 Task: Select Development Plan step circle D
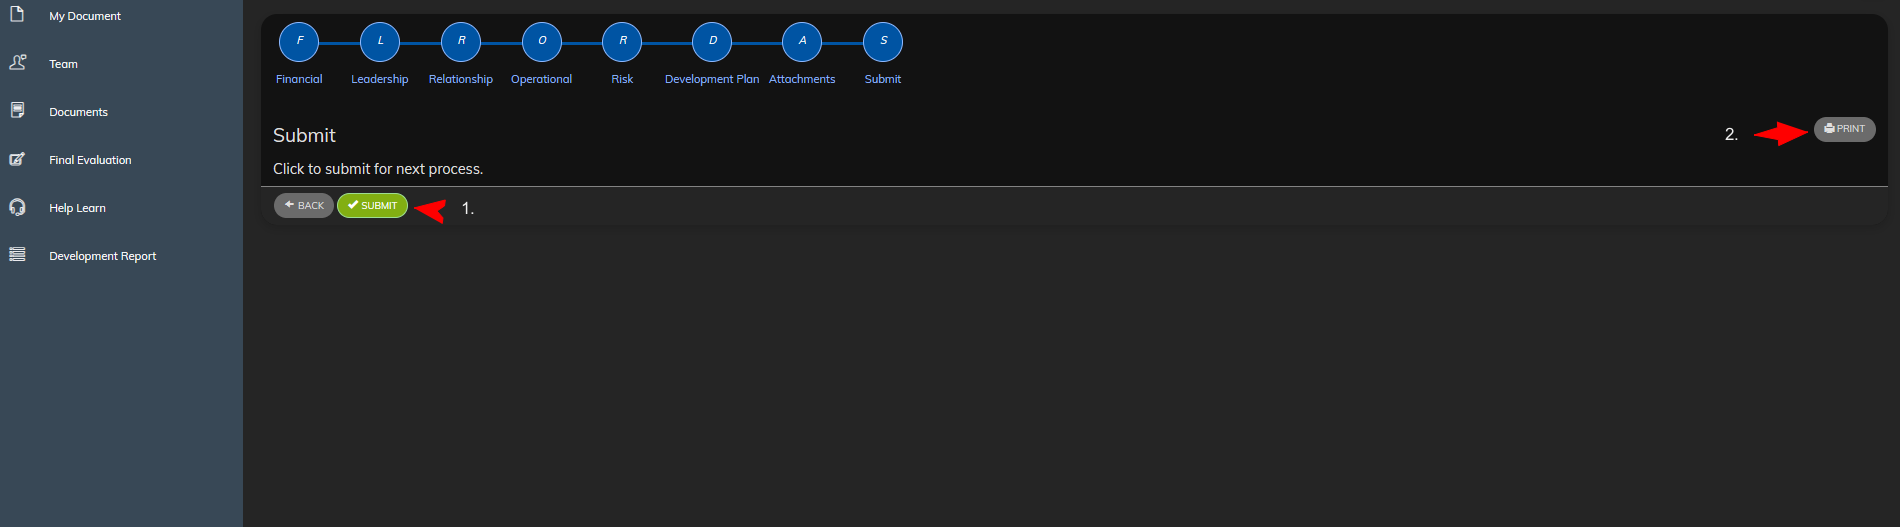point(712,42)
